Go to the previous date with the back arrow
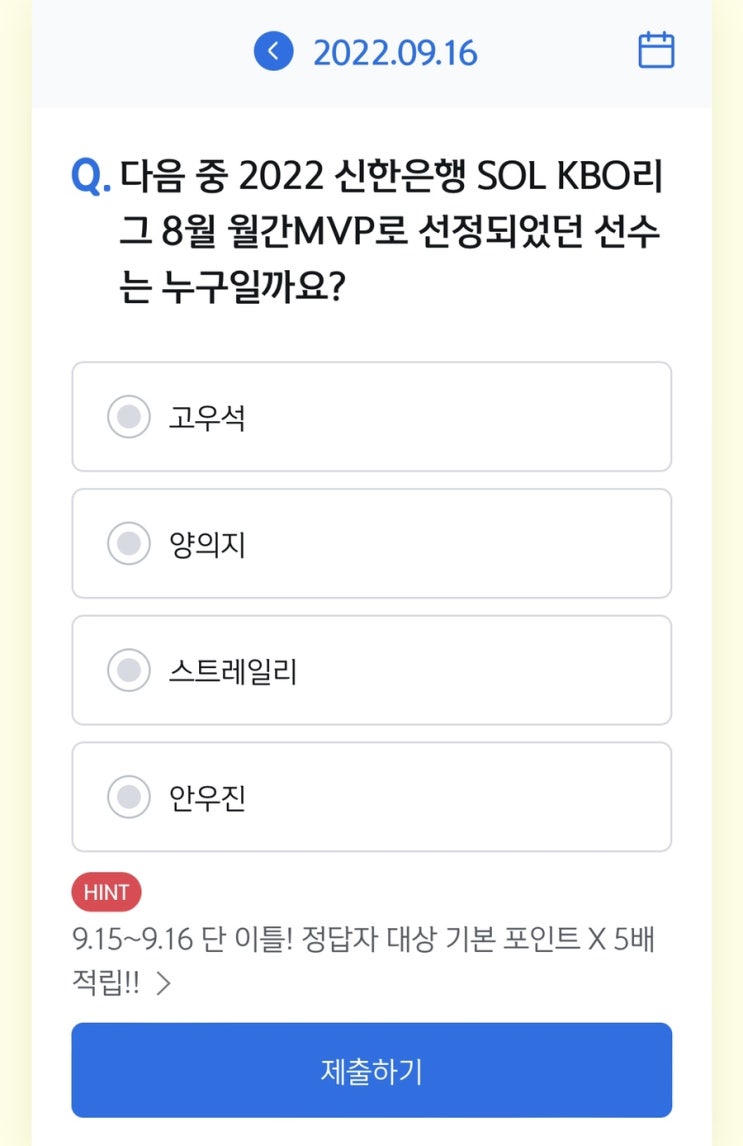The height and width of the screenshot is (1146, 743). click(273, 51)
